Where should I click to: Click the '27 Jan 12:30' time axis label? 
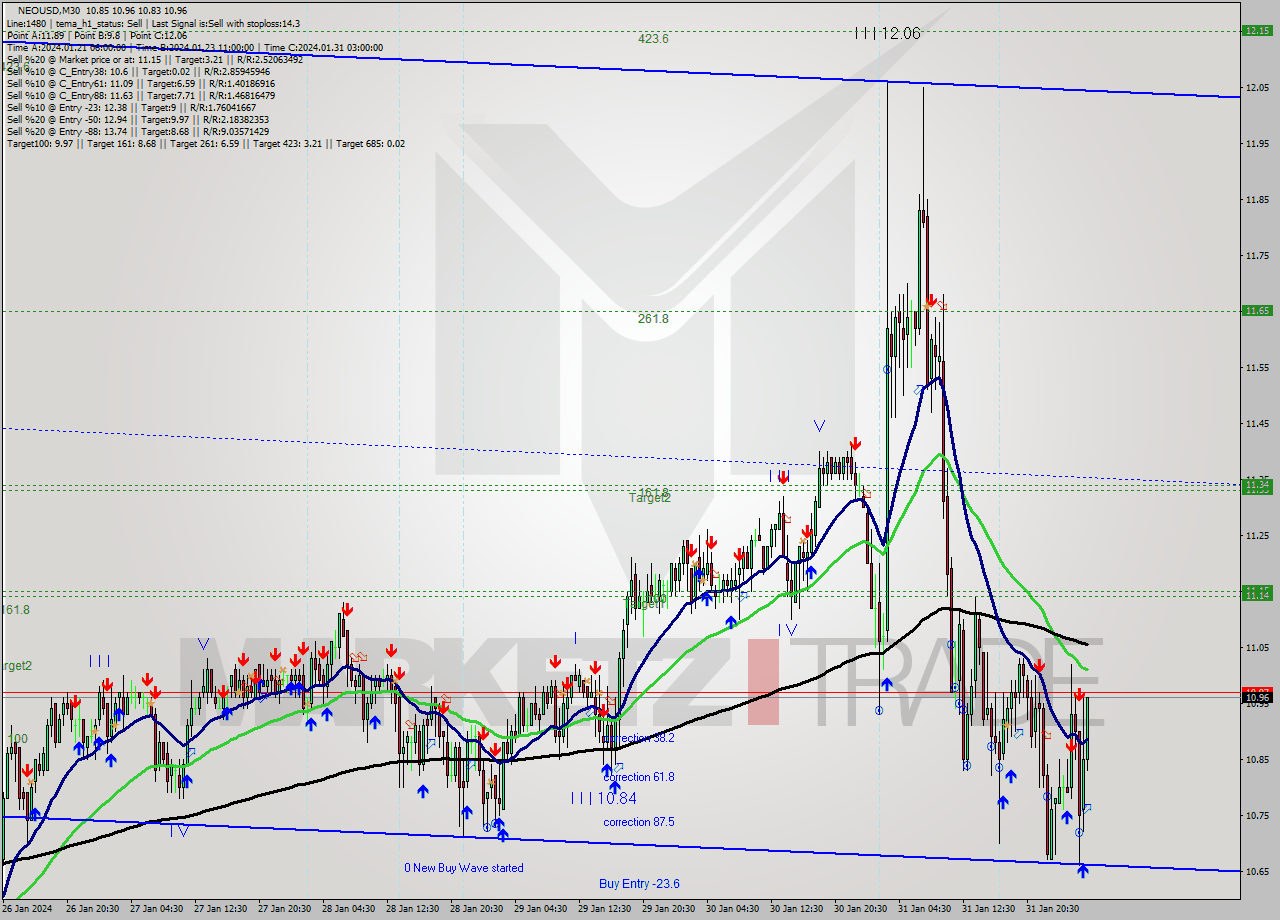pyautogui.click(x=221, y=909)
